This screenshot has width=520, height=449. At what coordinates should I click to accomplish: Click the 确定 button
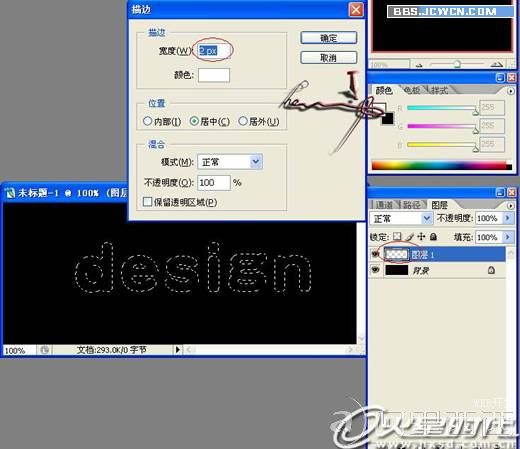329,38
